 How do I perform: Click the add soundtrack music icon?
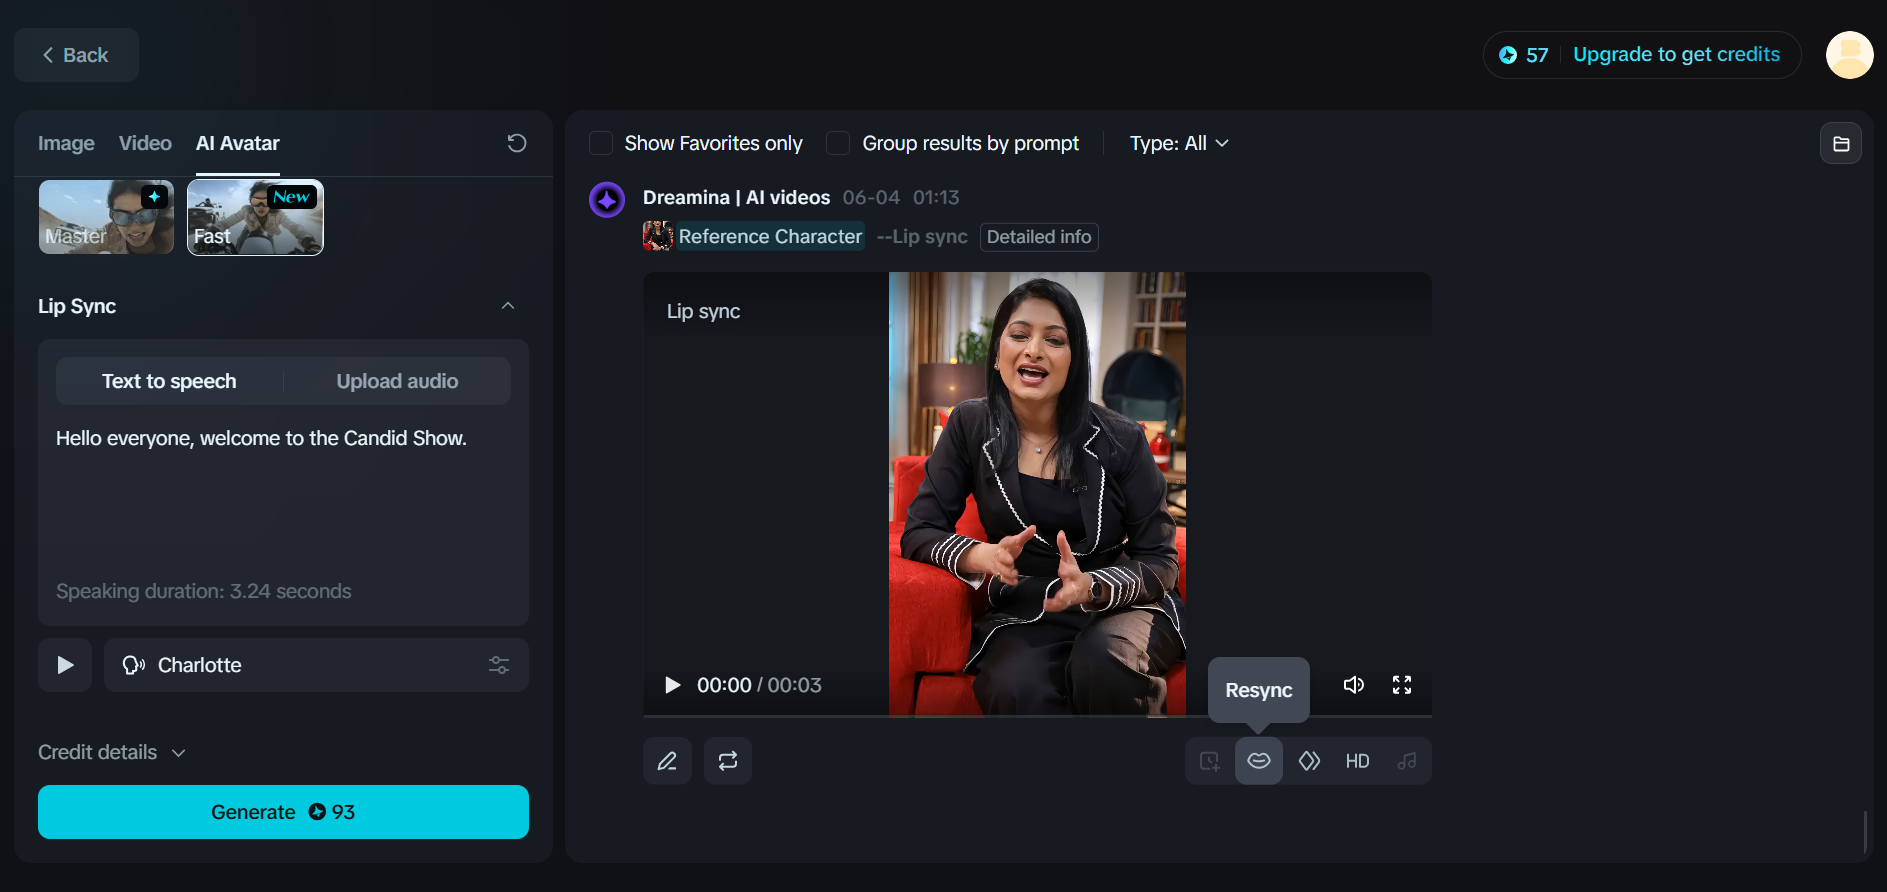pos(1407,761)
